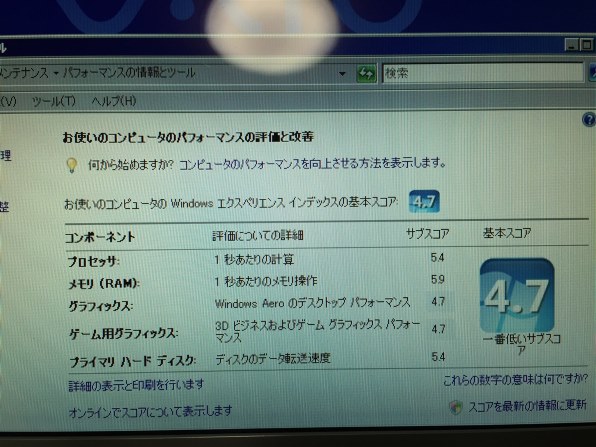Click the light bulb tip icon
This screenshot has width=596, height=447.
[71, 165]
